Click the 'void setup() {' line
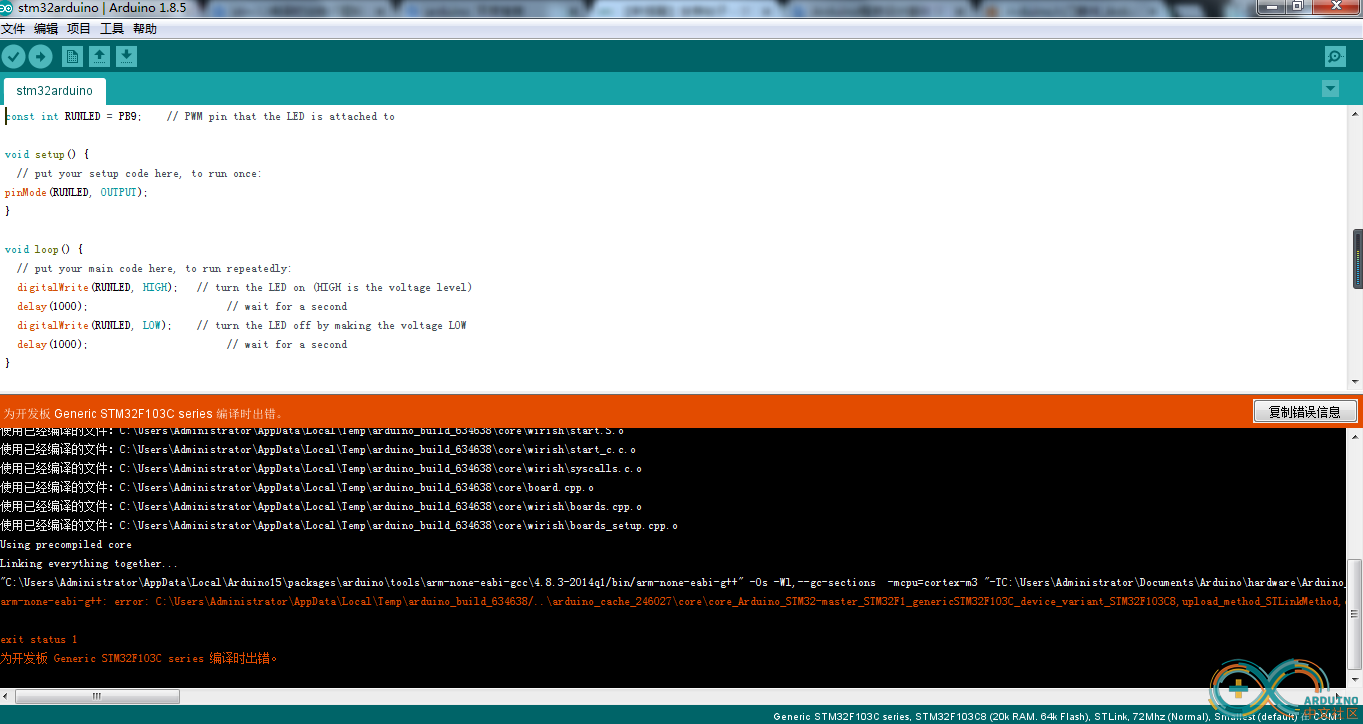The width and height of the screenshot is (1363, 724). pyautogui.click(x=47, y=155)
